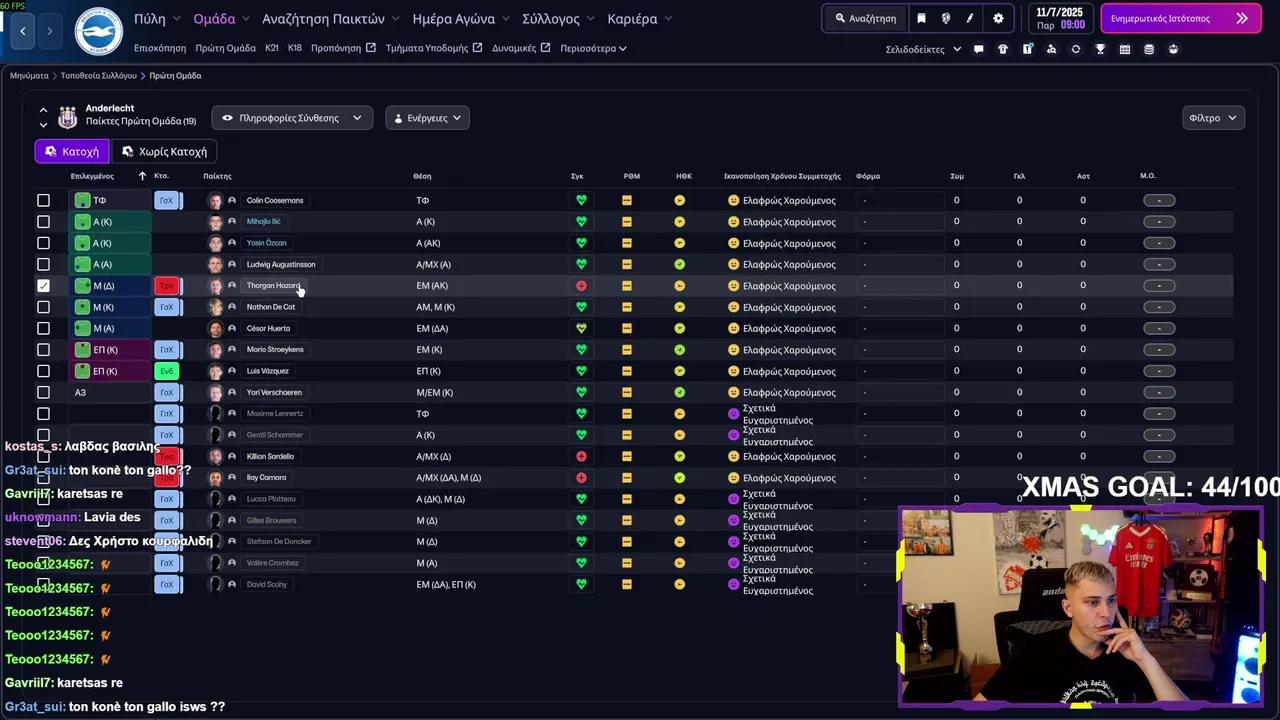Switch squad with the up/down arrows beside Anderlecht
Image resolution: width=1280 pixels, height=720 pixels.
[43, 118]
